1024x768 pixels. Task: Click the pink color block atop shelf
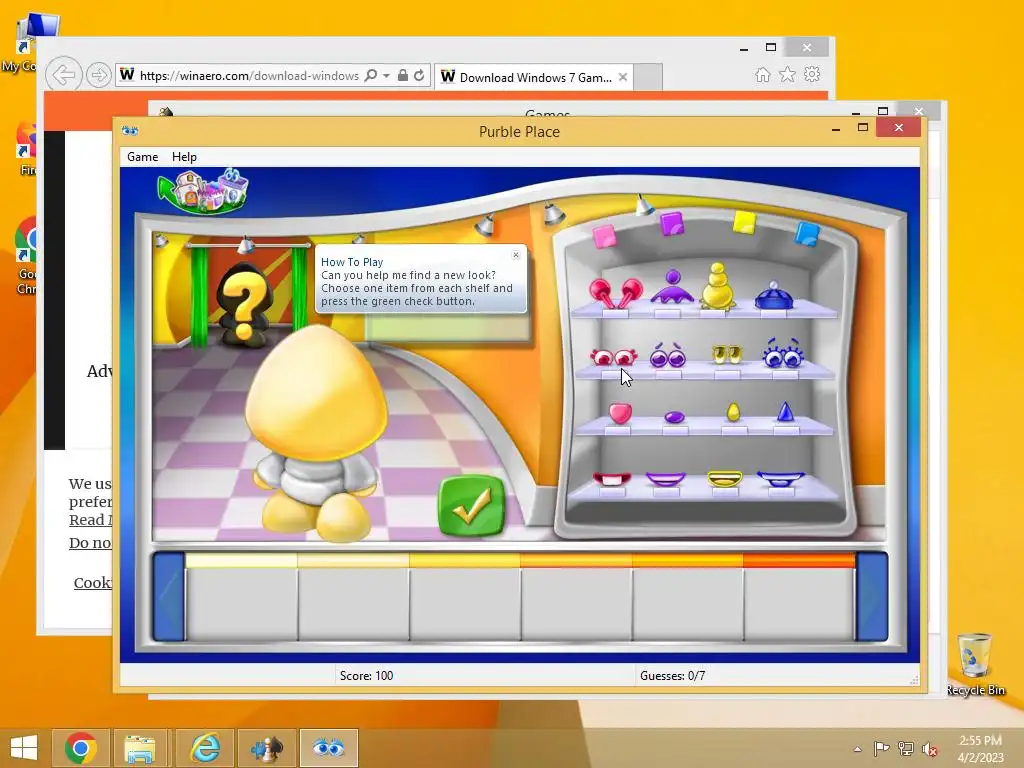[604, 236]
